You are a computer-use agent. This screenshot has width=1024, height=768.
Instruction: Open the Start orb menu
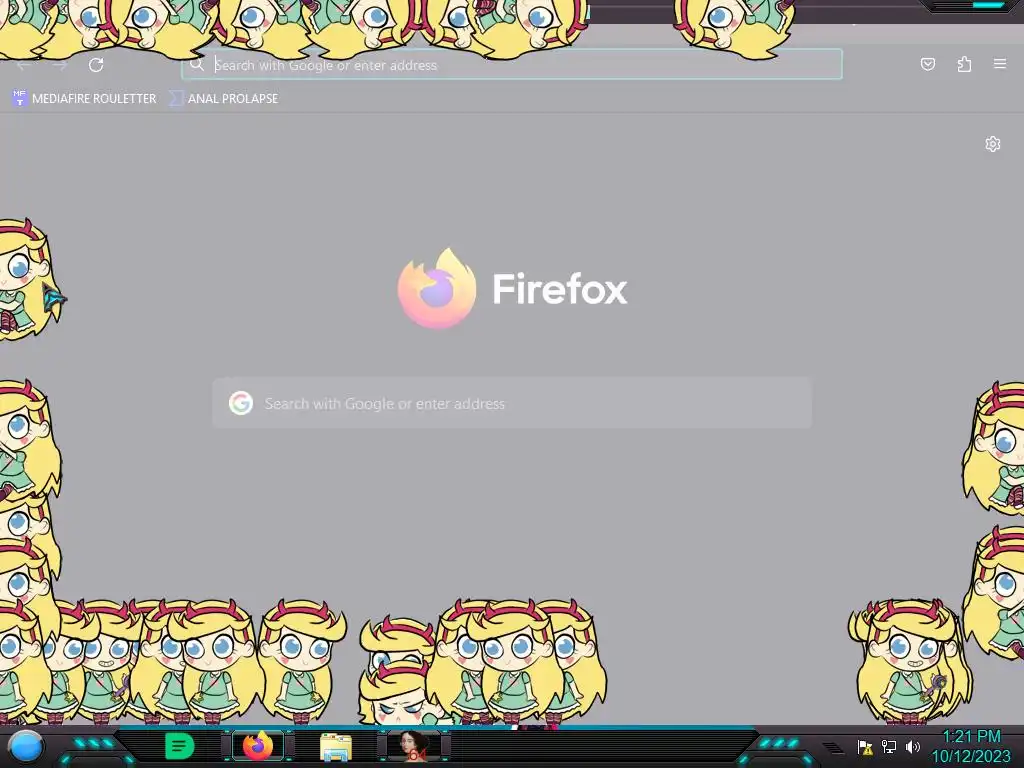[x=26, y=747]
